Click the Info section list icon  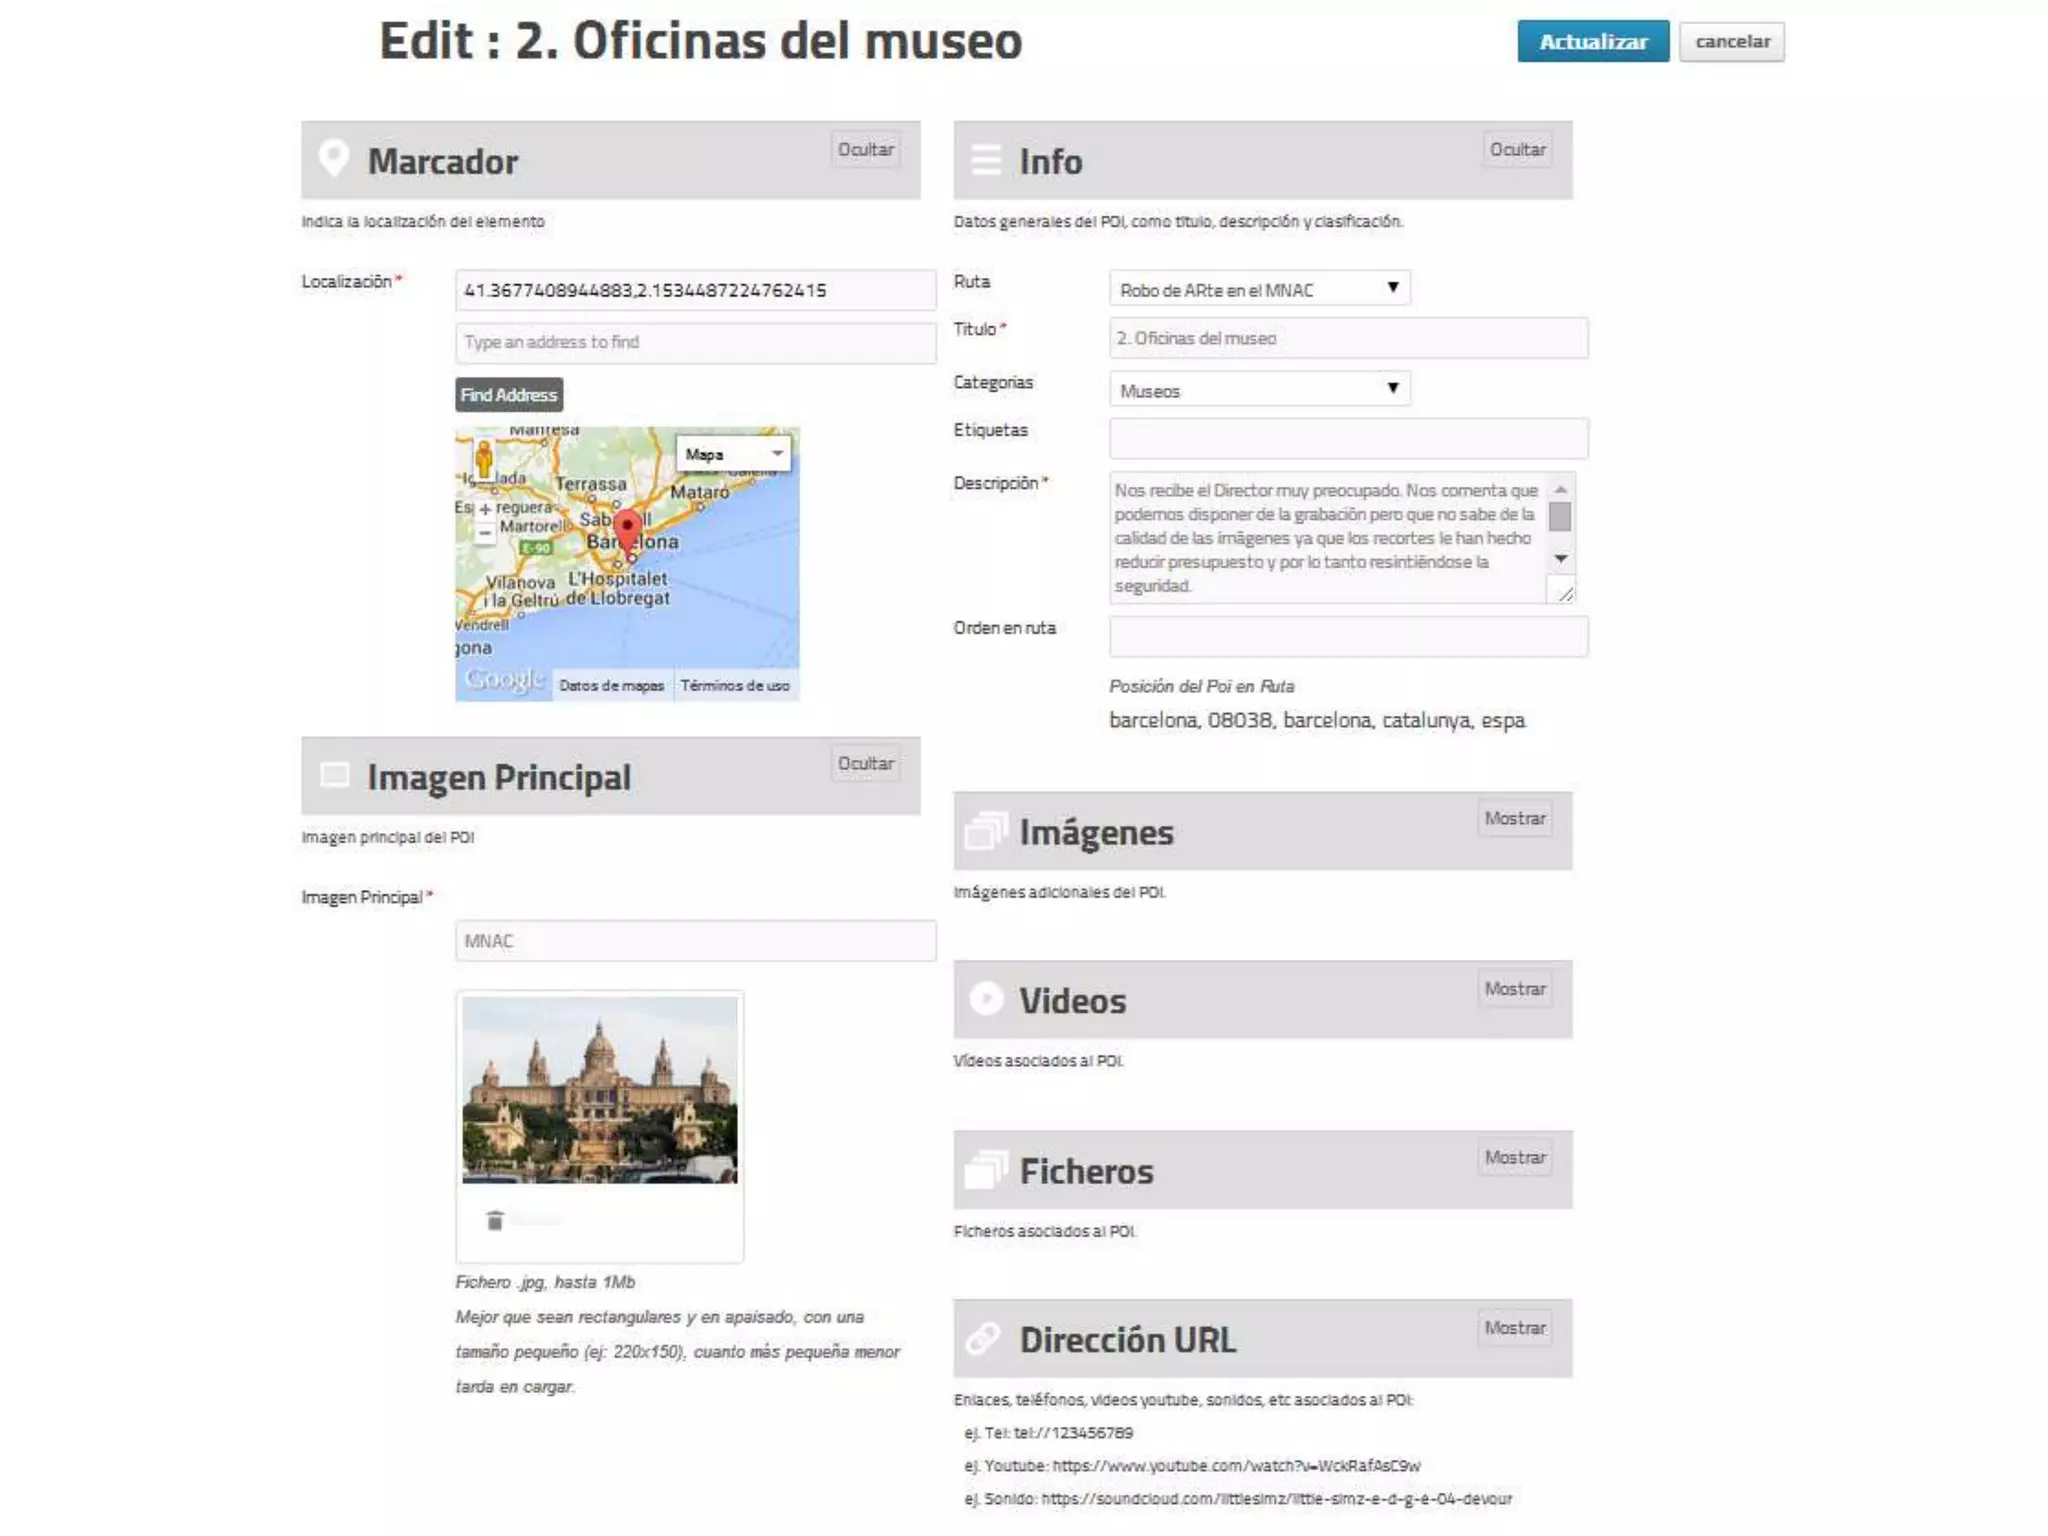(986, 160)
